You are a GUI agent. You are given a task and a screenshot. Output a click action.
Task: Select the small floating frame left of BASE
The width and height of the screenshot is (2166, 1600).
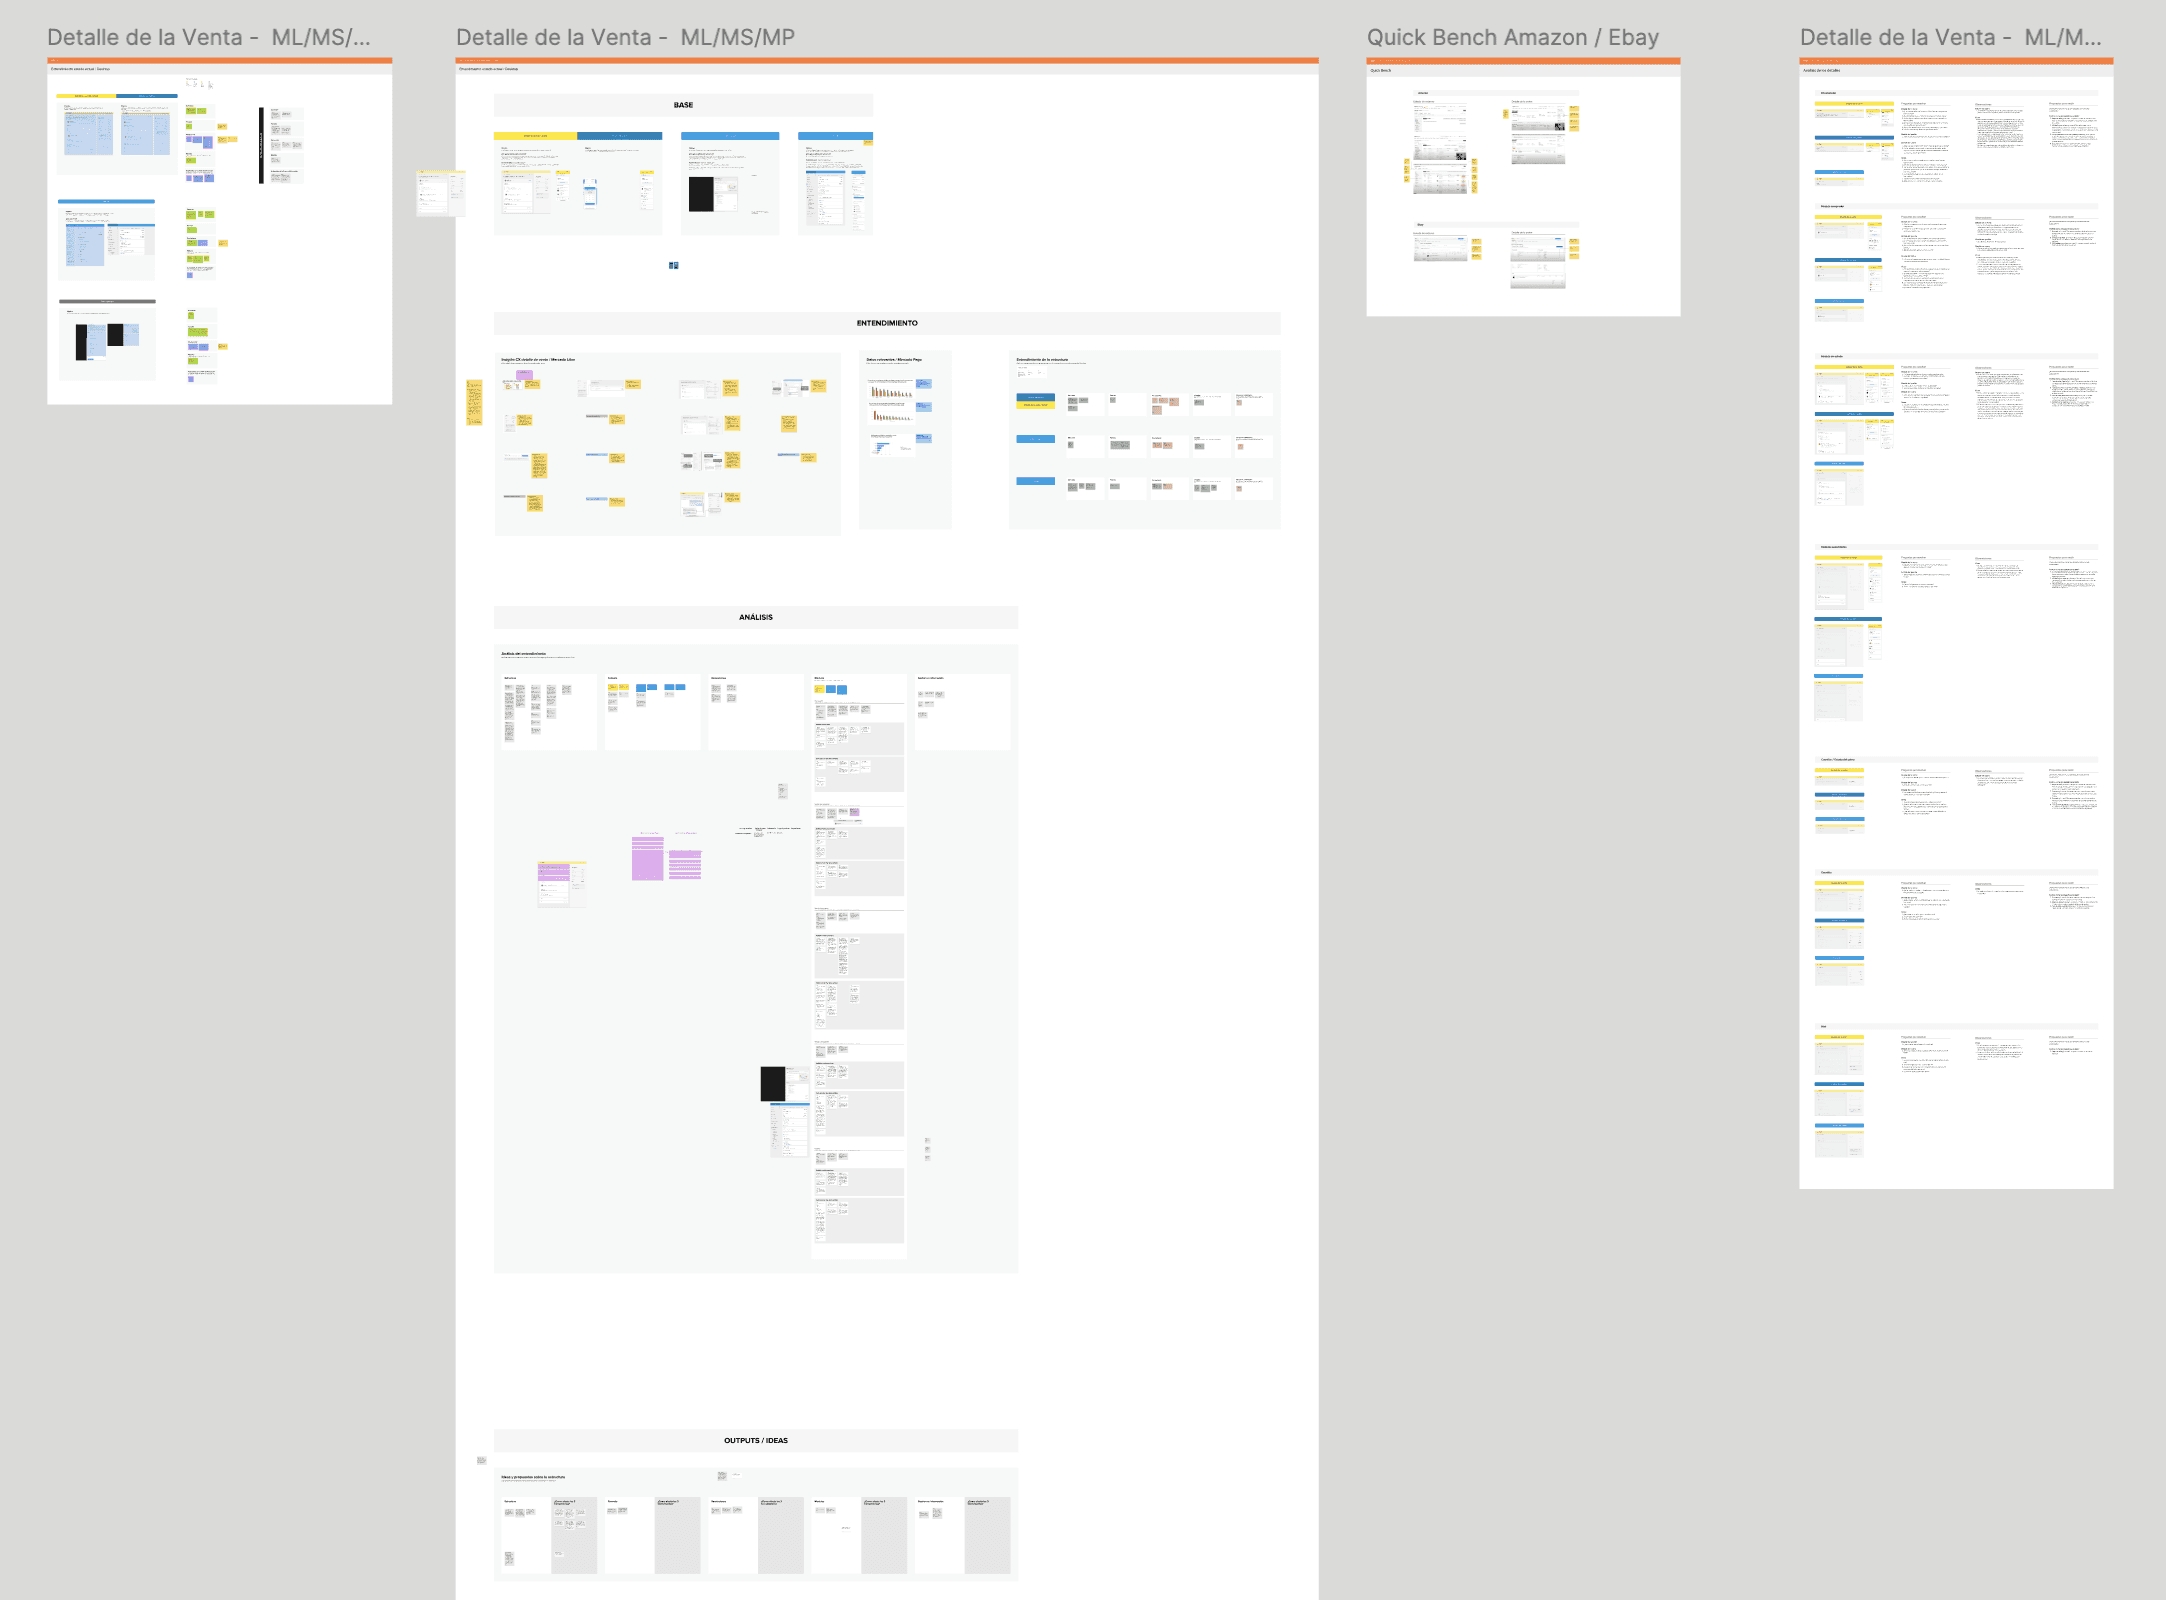click(441, 193)
